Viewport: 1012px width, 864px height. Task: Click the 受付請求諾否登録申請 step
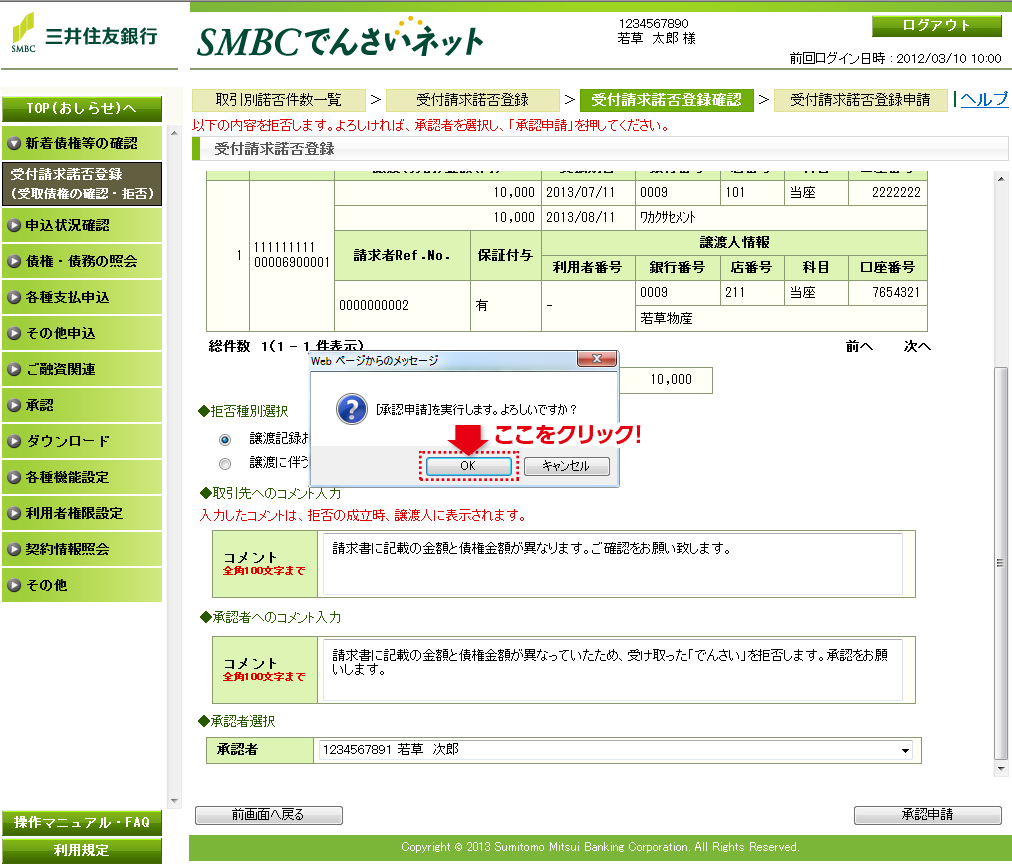pos(860,100)
